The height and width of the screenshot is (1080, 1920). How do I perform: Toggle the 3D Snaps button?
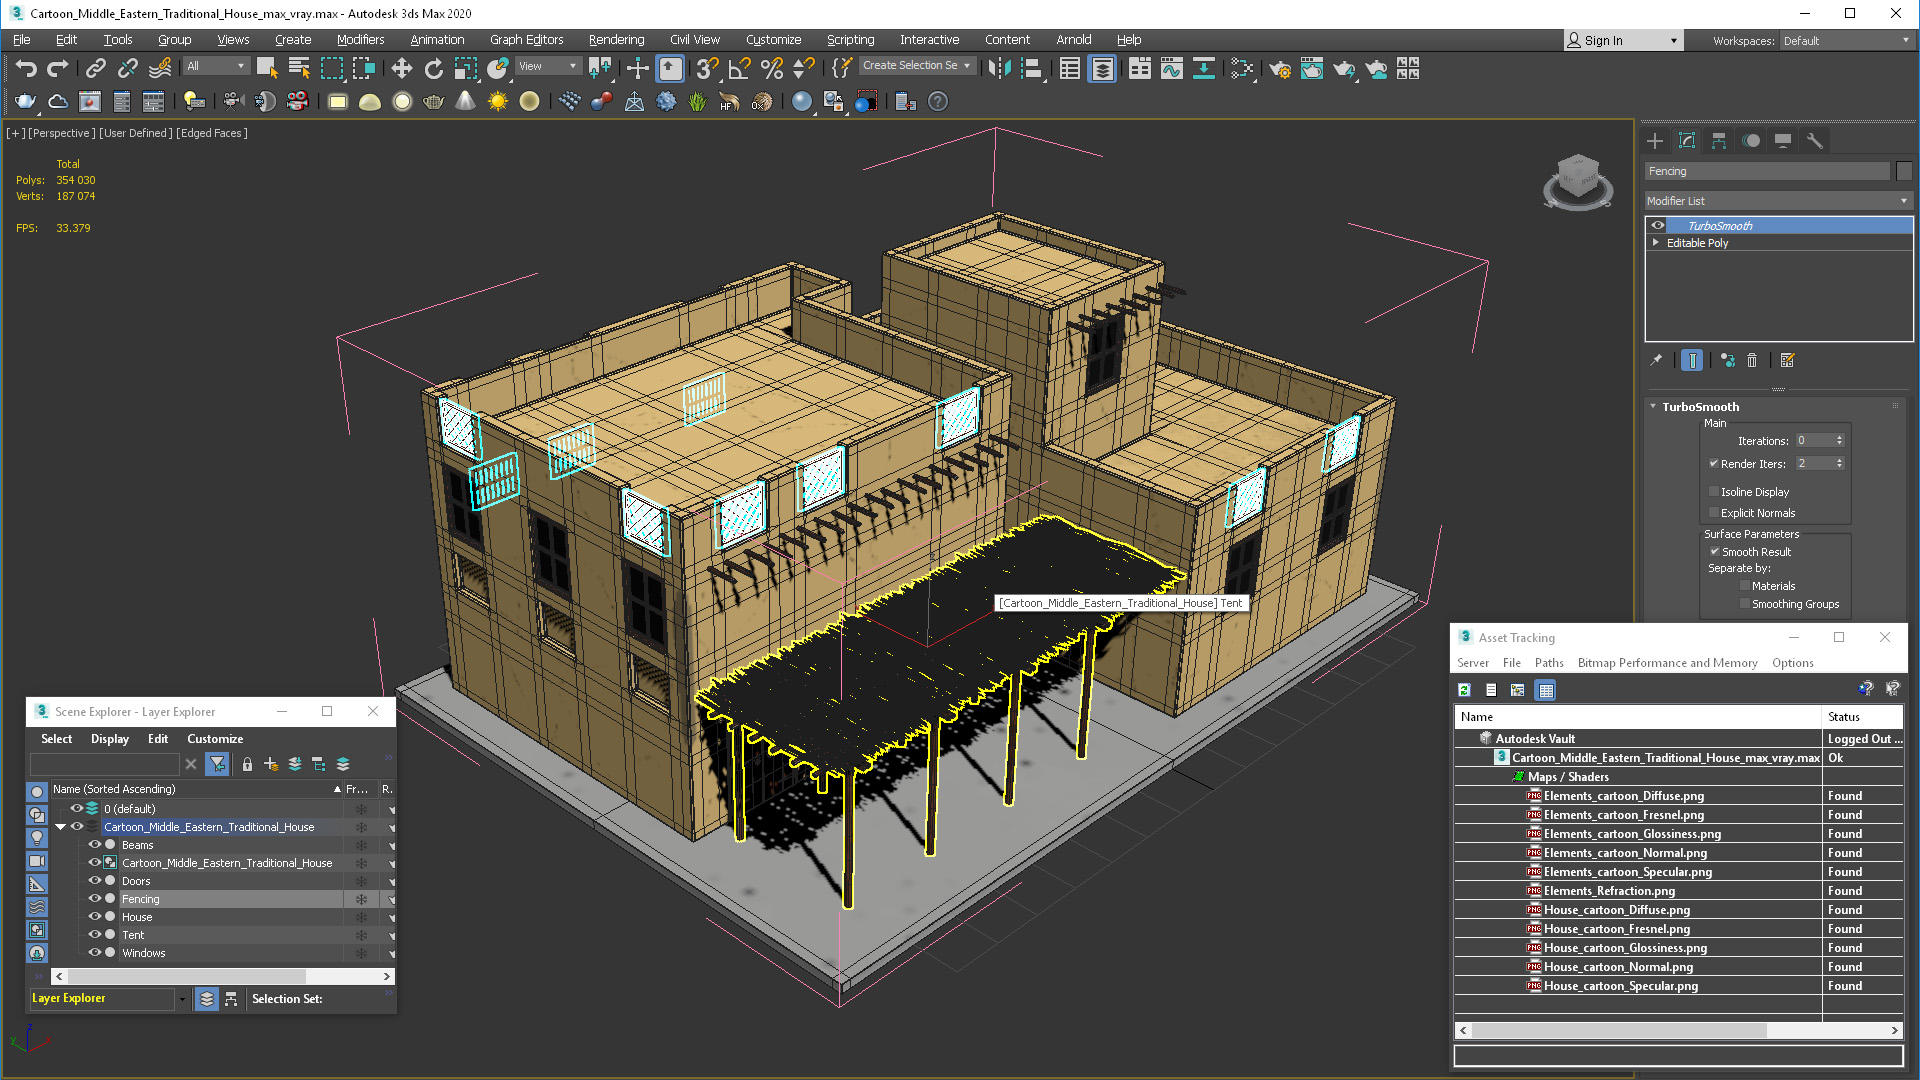[707, 68]
